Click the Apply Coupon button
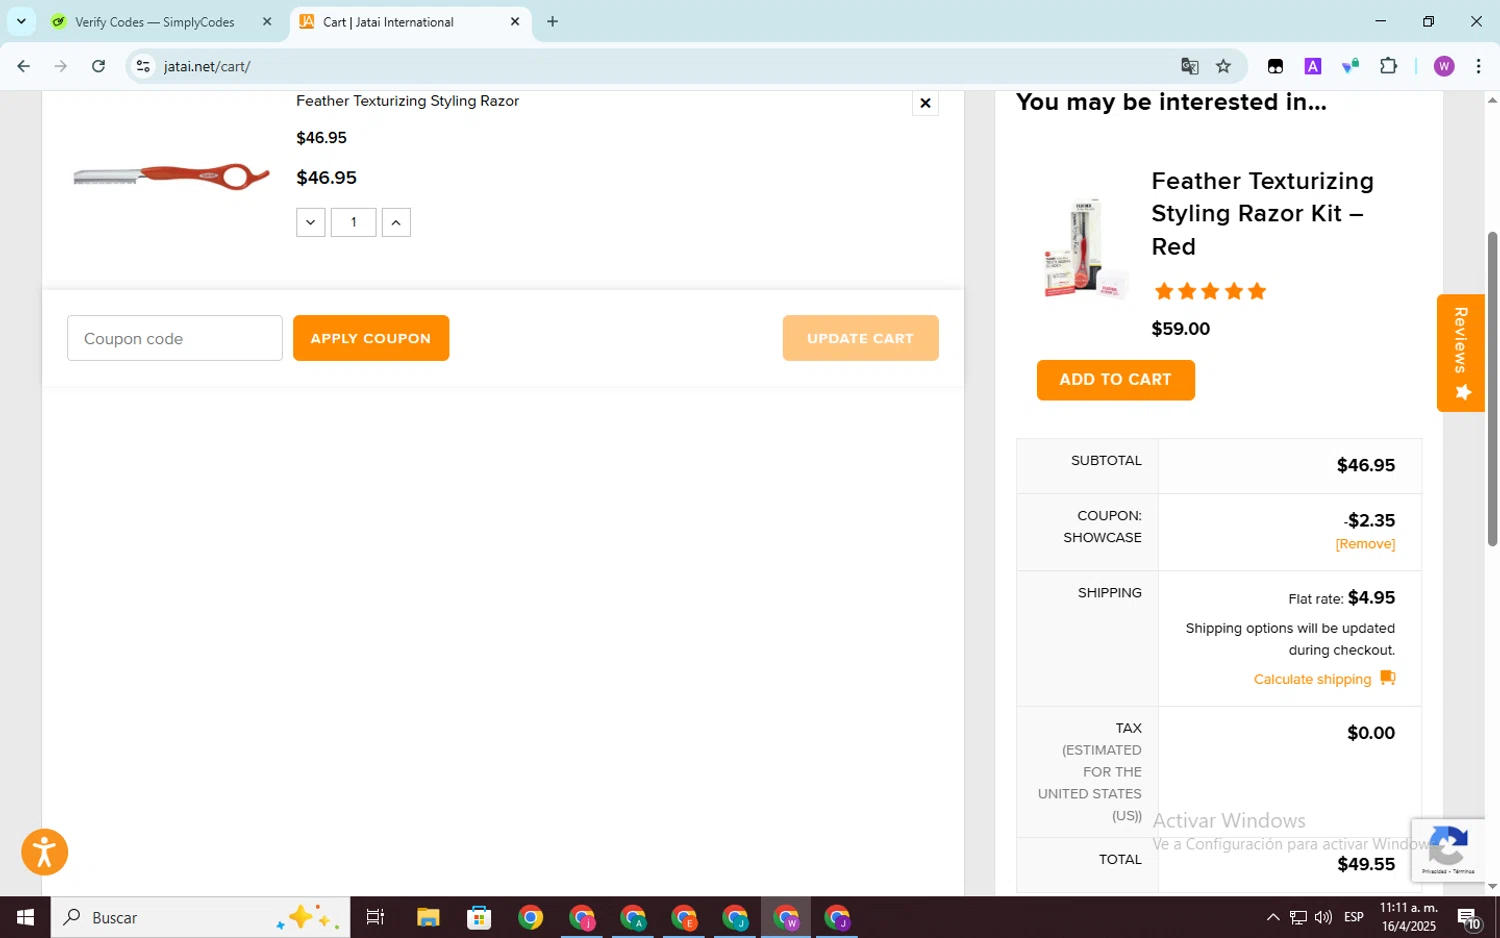This screenshot has width=1500, height=938. 371,338
